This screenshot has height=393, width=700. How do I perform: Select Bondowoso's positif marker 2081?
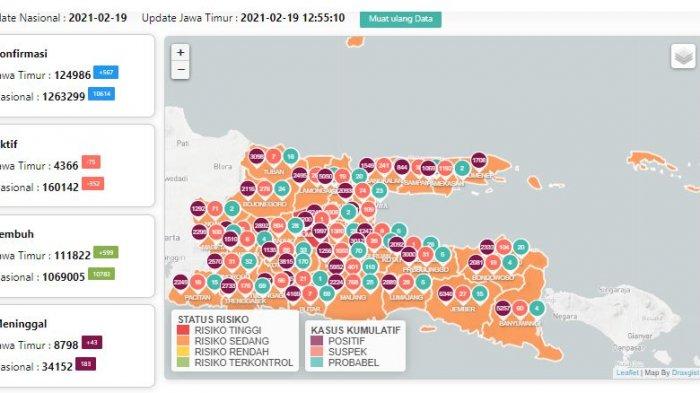click(476, 263)
